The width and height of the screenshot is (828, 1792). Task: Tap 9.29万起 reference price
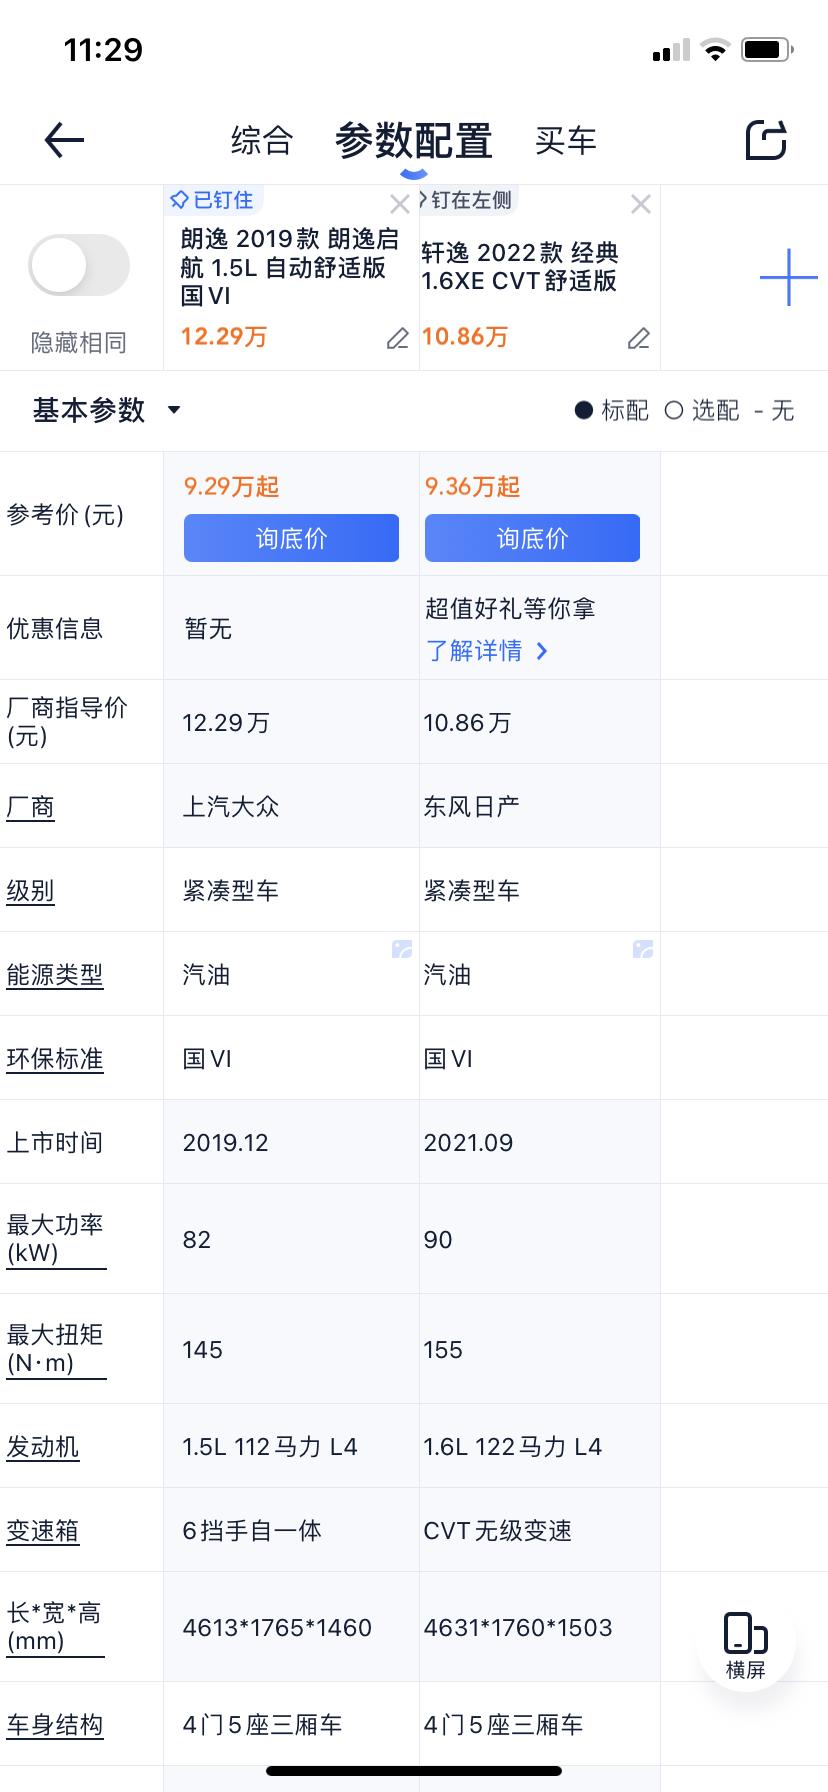point(232,487)
